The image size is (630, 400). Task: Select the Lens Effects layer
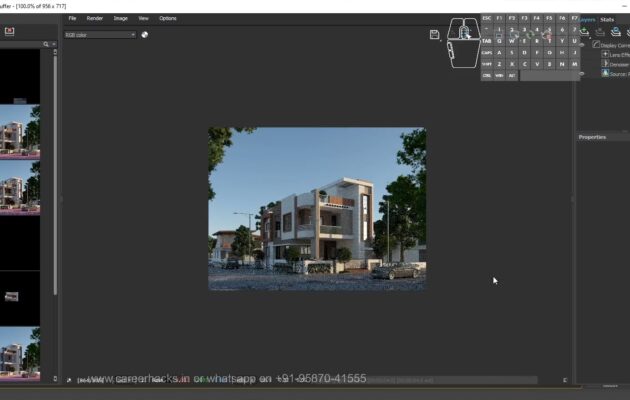(618, 54)
